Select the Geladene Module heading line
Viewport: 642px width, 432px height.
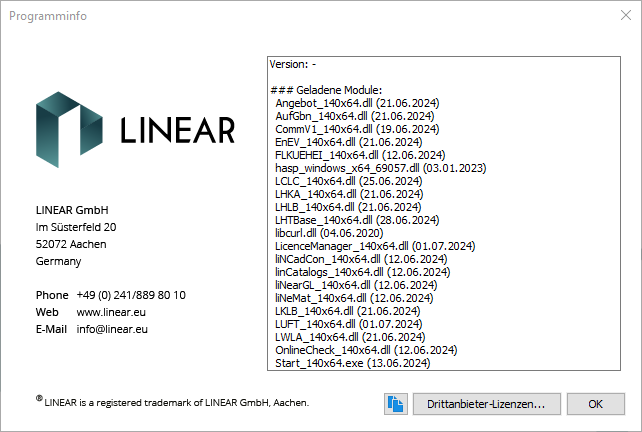[326, 90]
